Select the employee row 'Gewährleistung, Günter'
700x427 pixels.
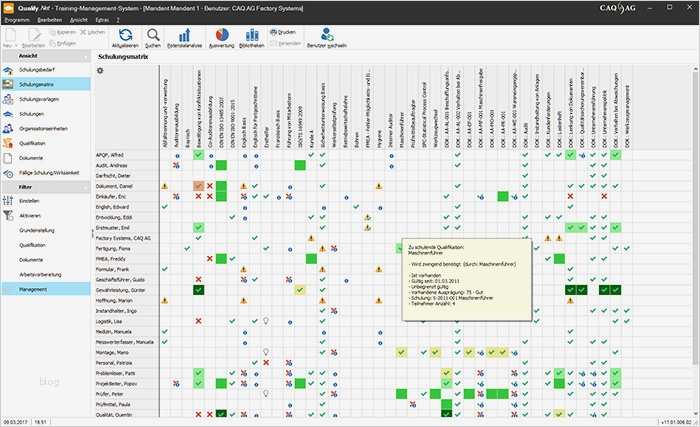coord(127,290)
